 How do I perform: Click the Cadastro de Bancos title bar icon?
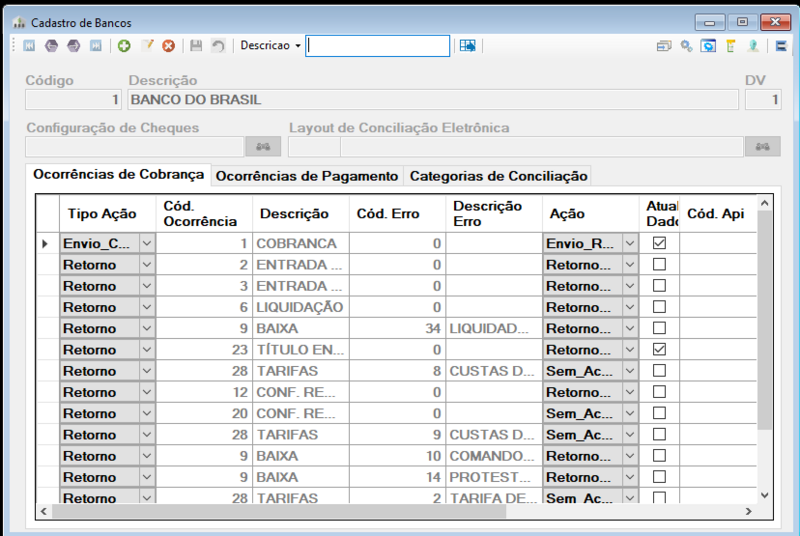click(x=19, y=22)
